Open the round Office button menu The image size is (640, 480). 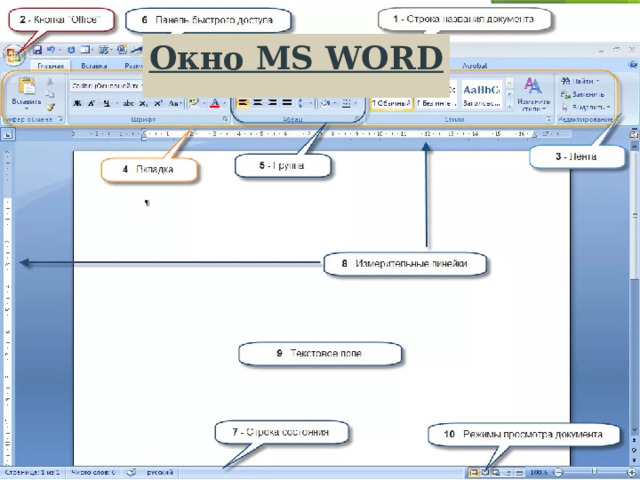tap(13, 55)
